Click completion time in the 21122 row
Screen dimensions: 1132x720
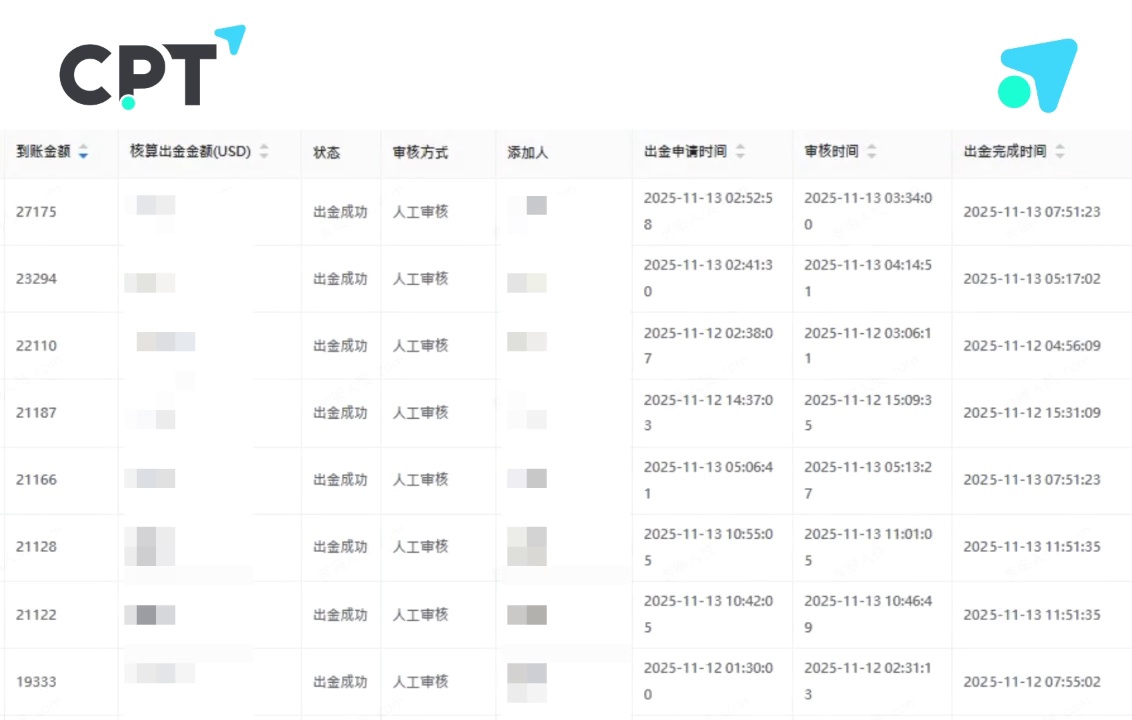[1032, 615]
